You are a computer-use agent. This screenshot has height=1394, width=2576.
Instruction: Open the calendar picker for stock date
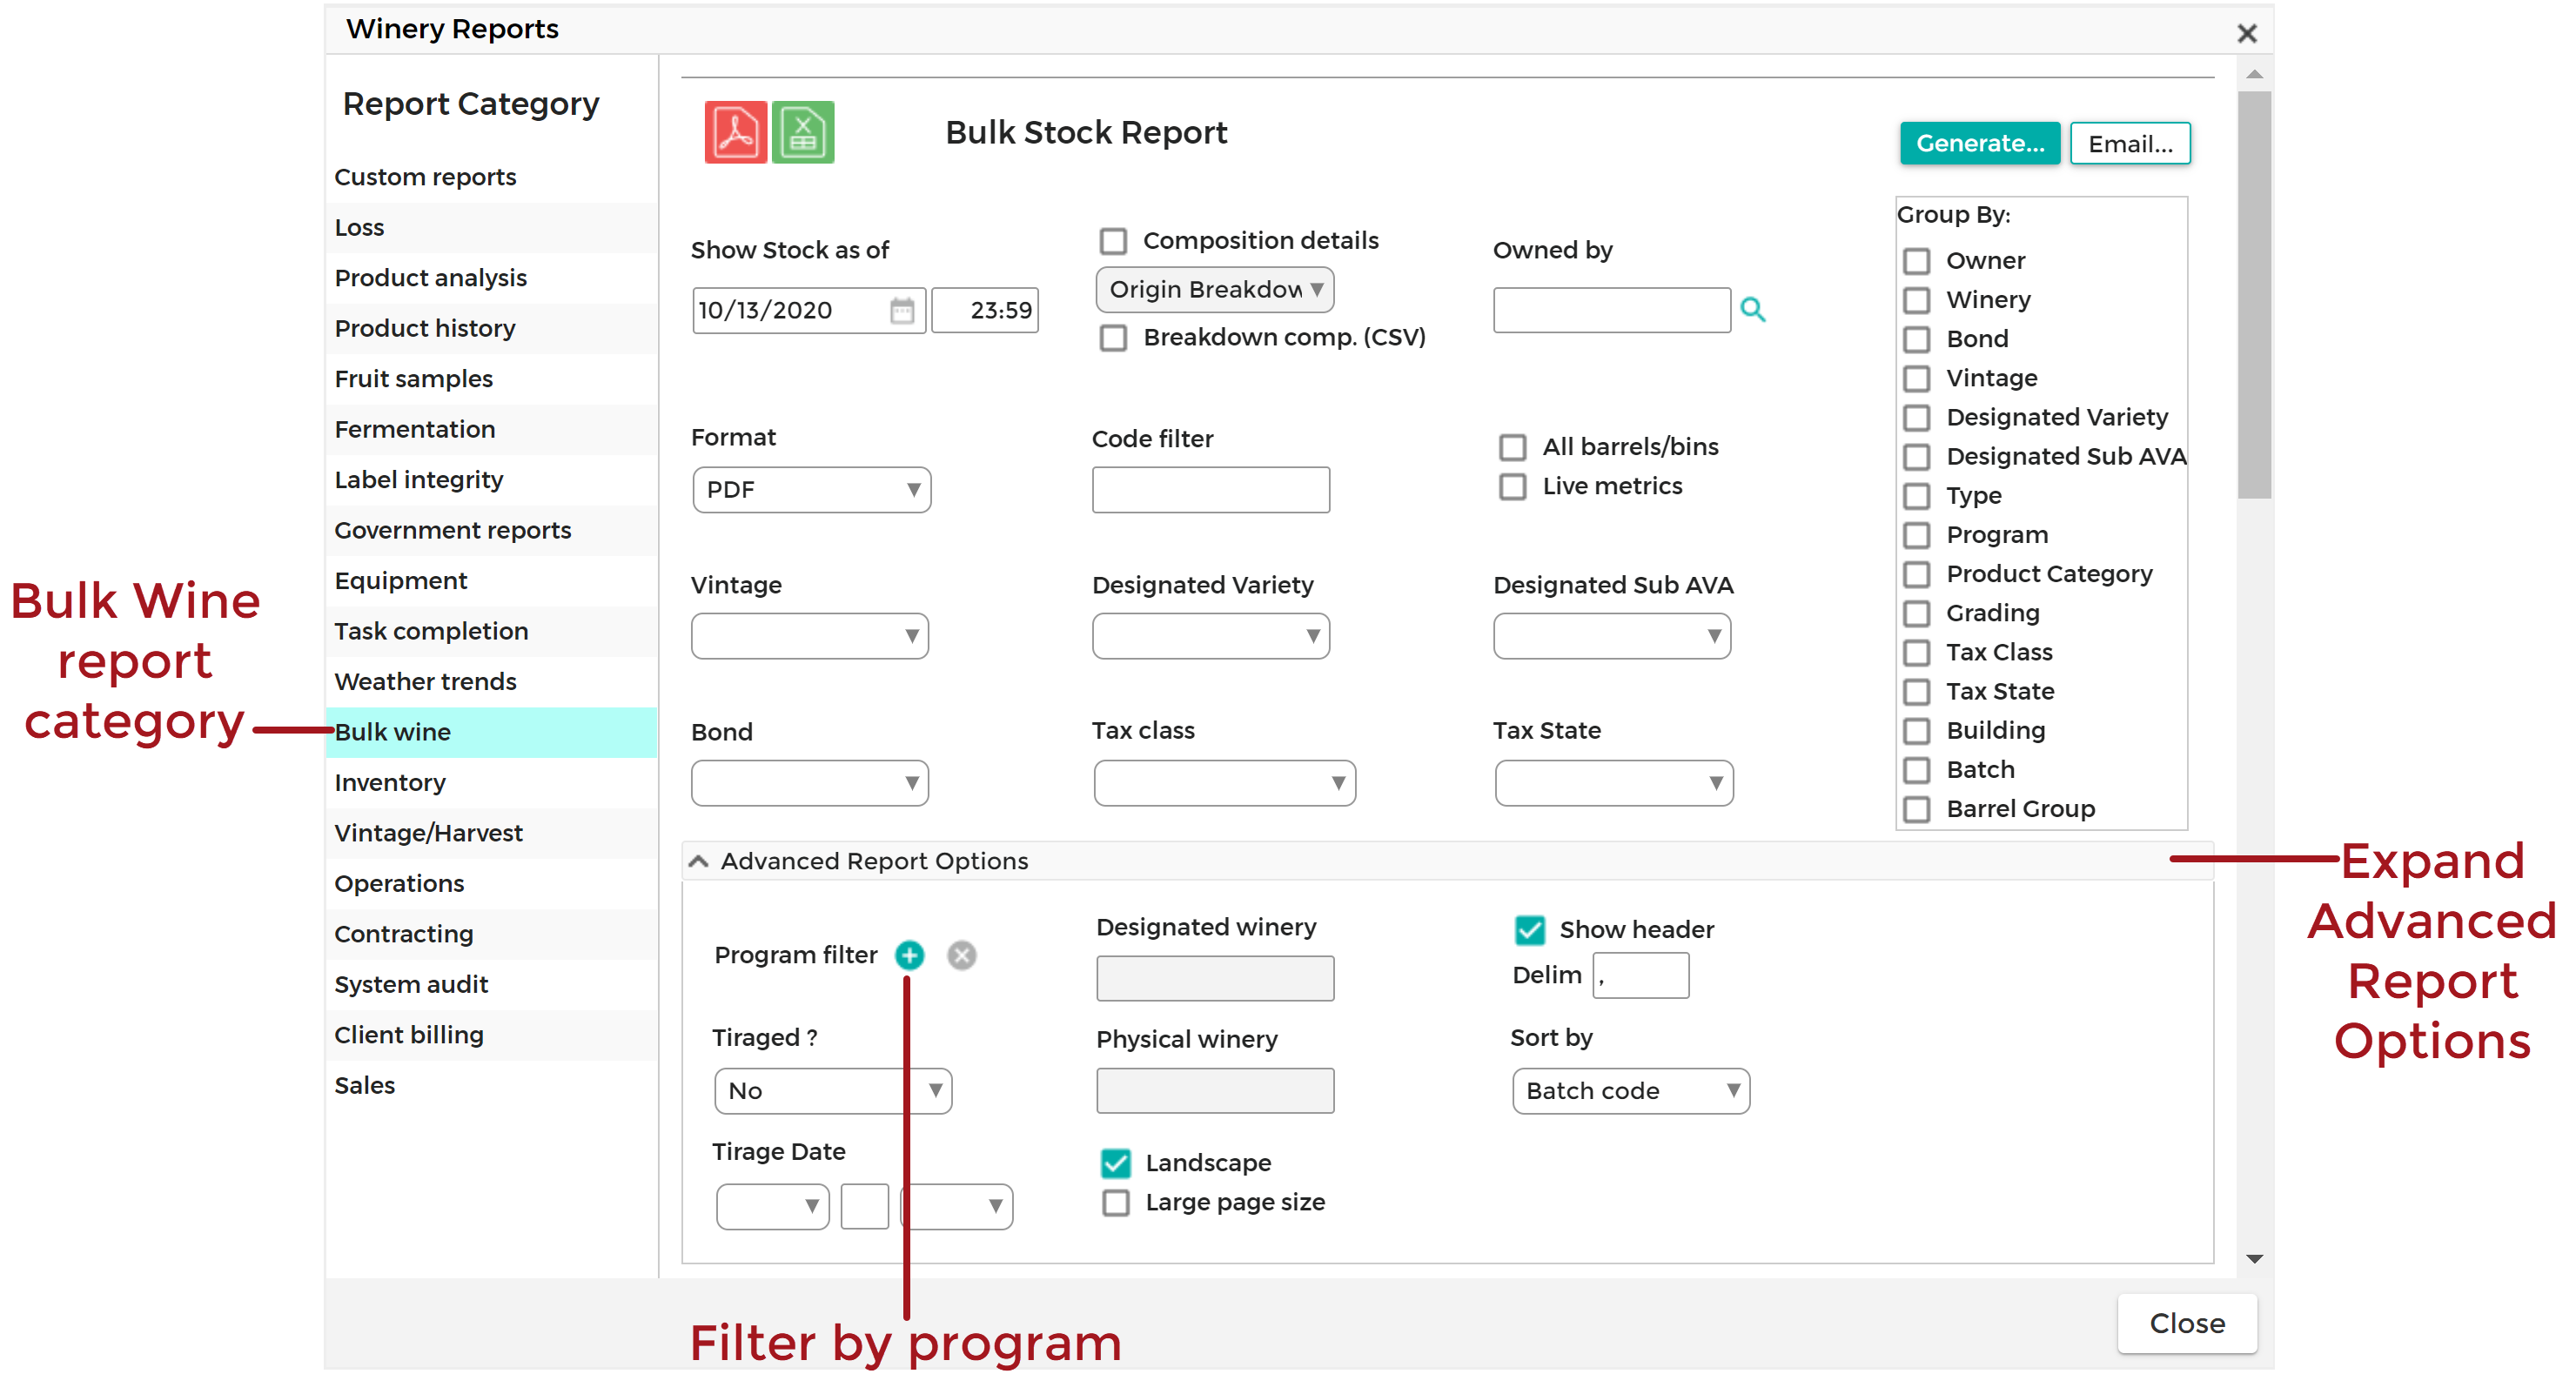click(902, 310)
